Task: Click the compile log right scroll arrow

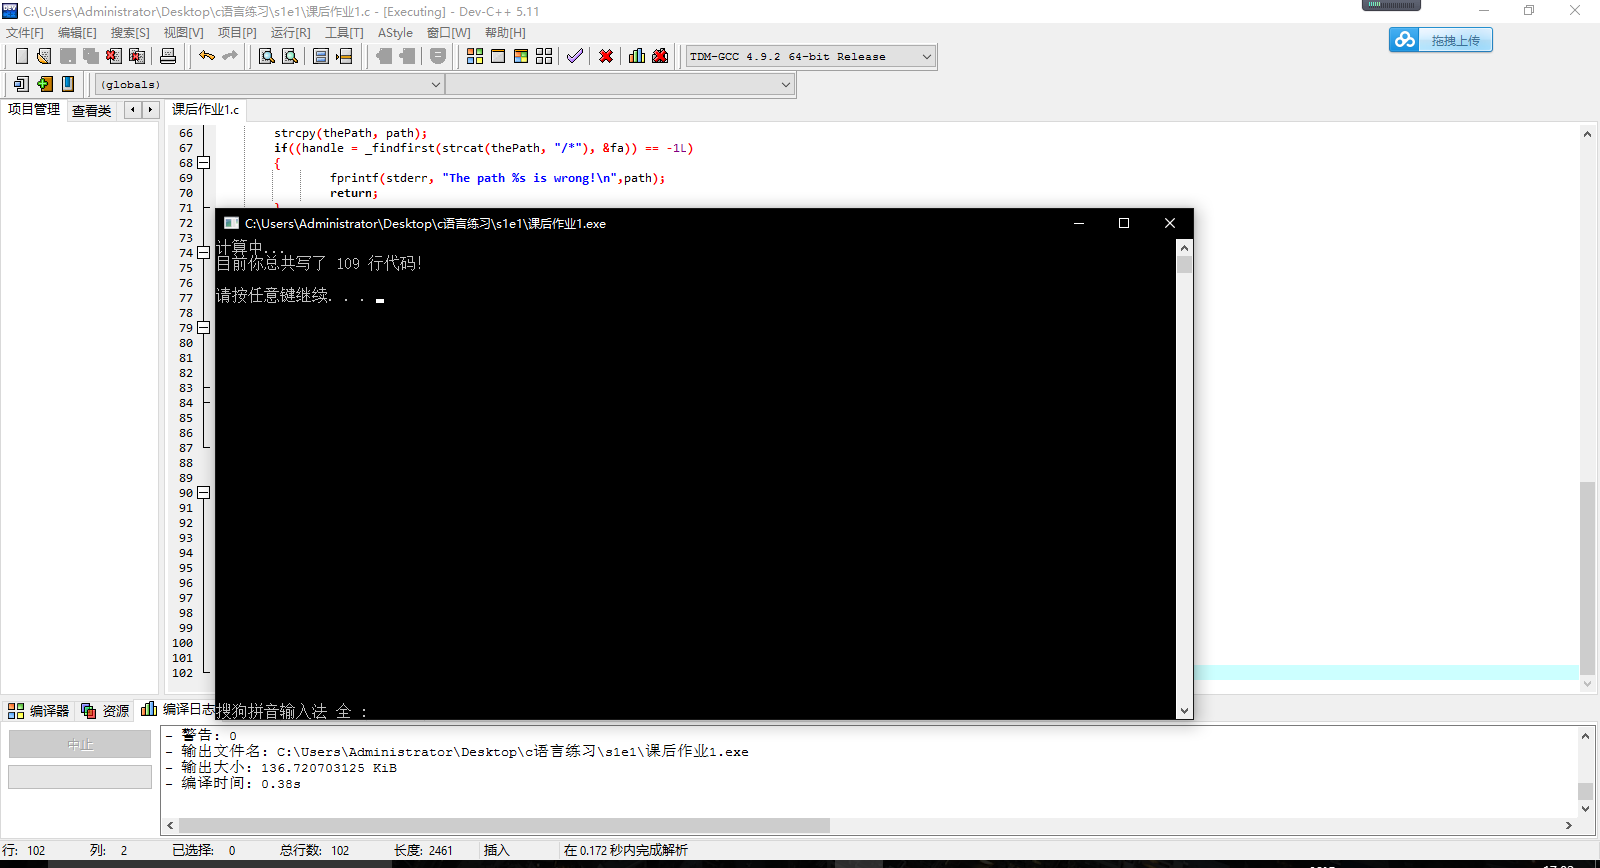Action: tap(1568, 825)
